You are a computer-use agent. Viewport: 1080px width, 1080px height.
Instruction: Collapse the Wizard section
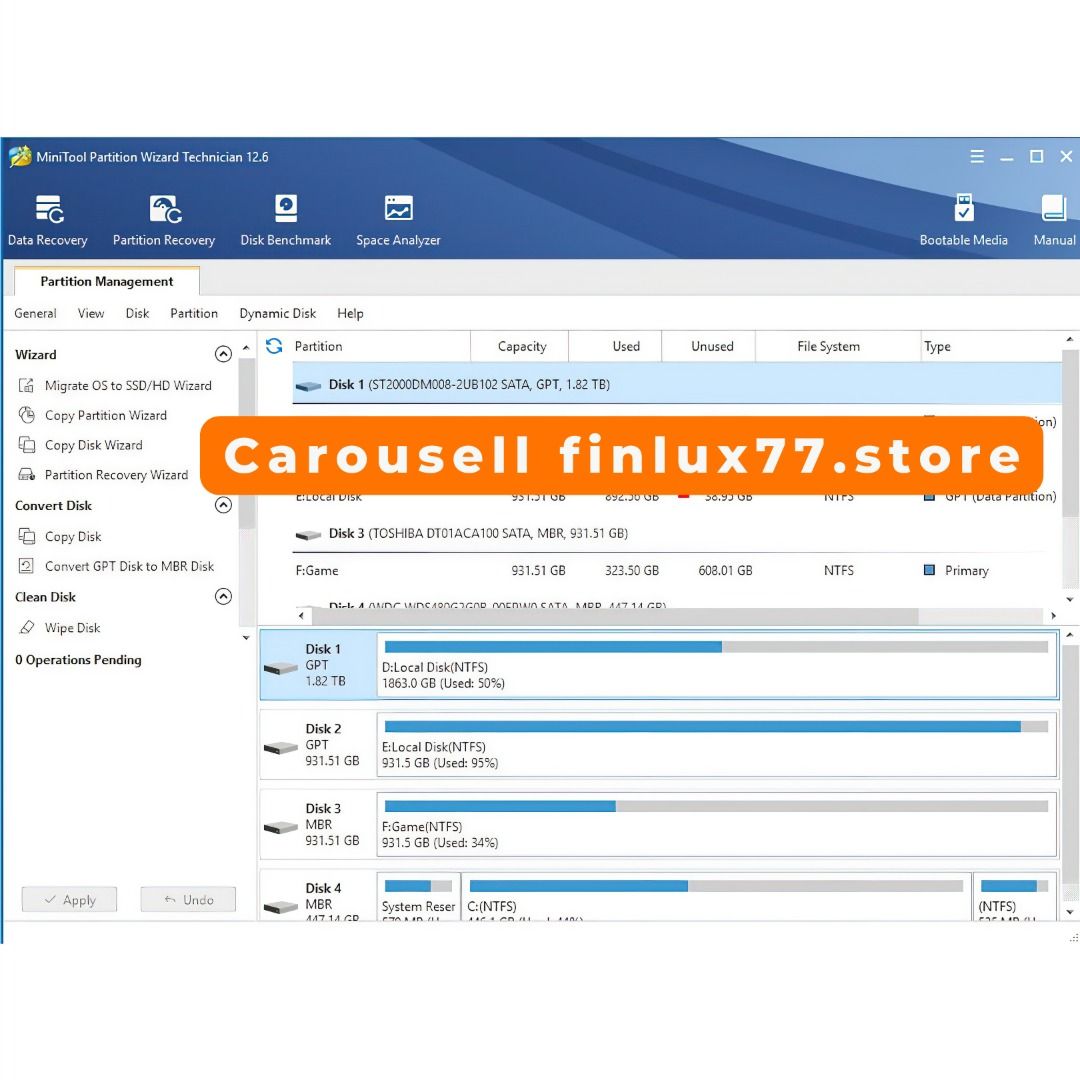(x=224, y=354)
